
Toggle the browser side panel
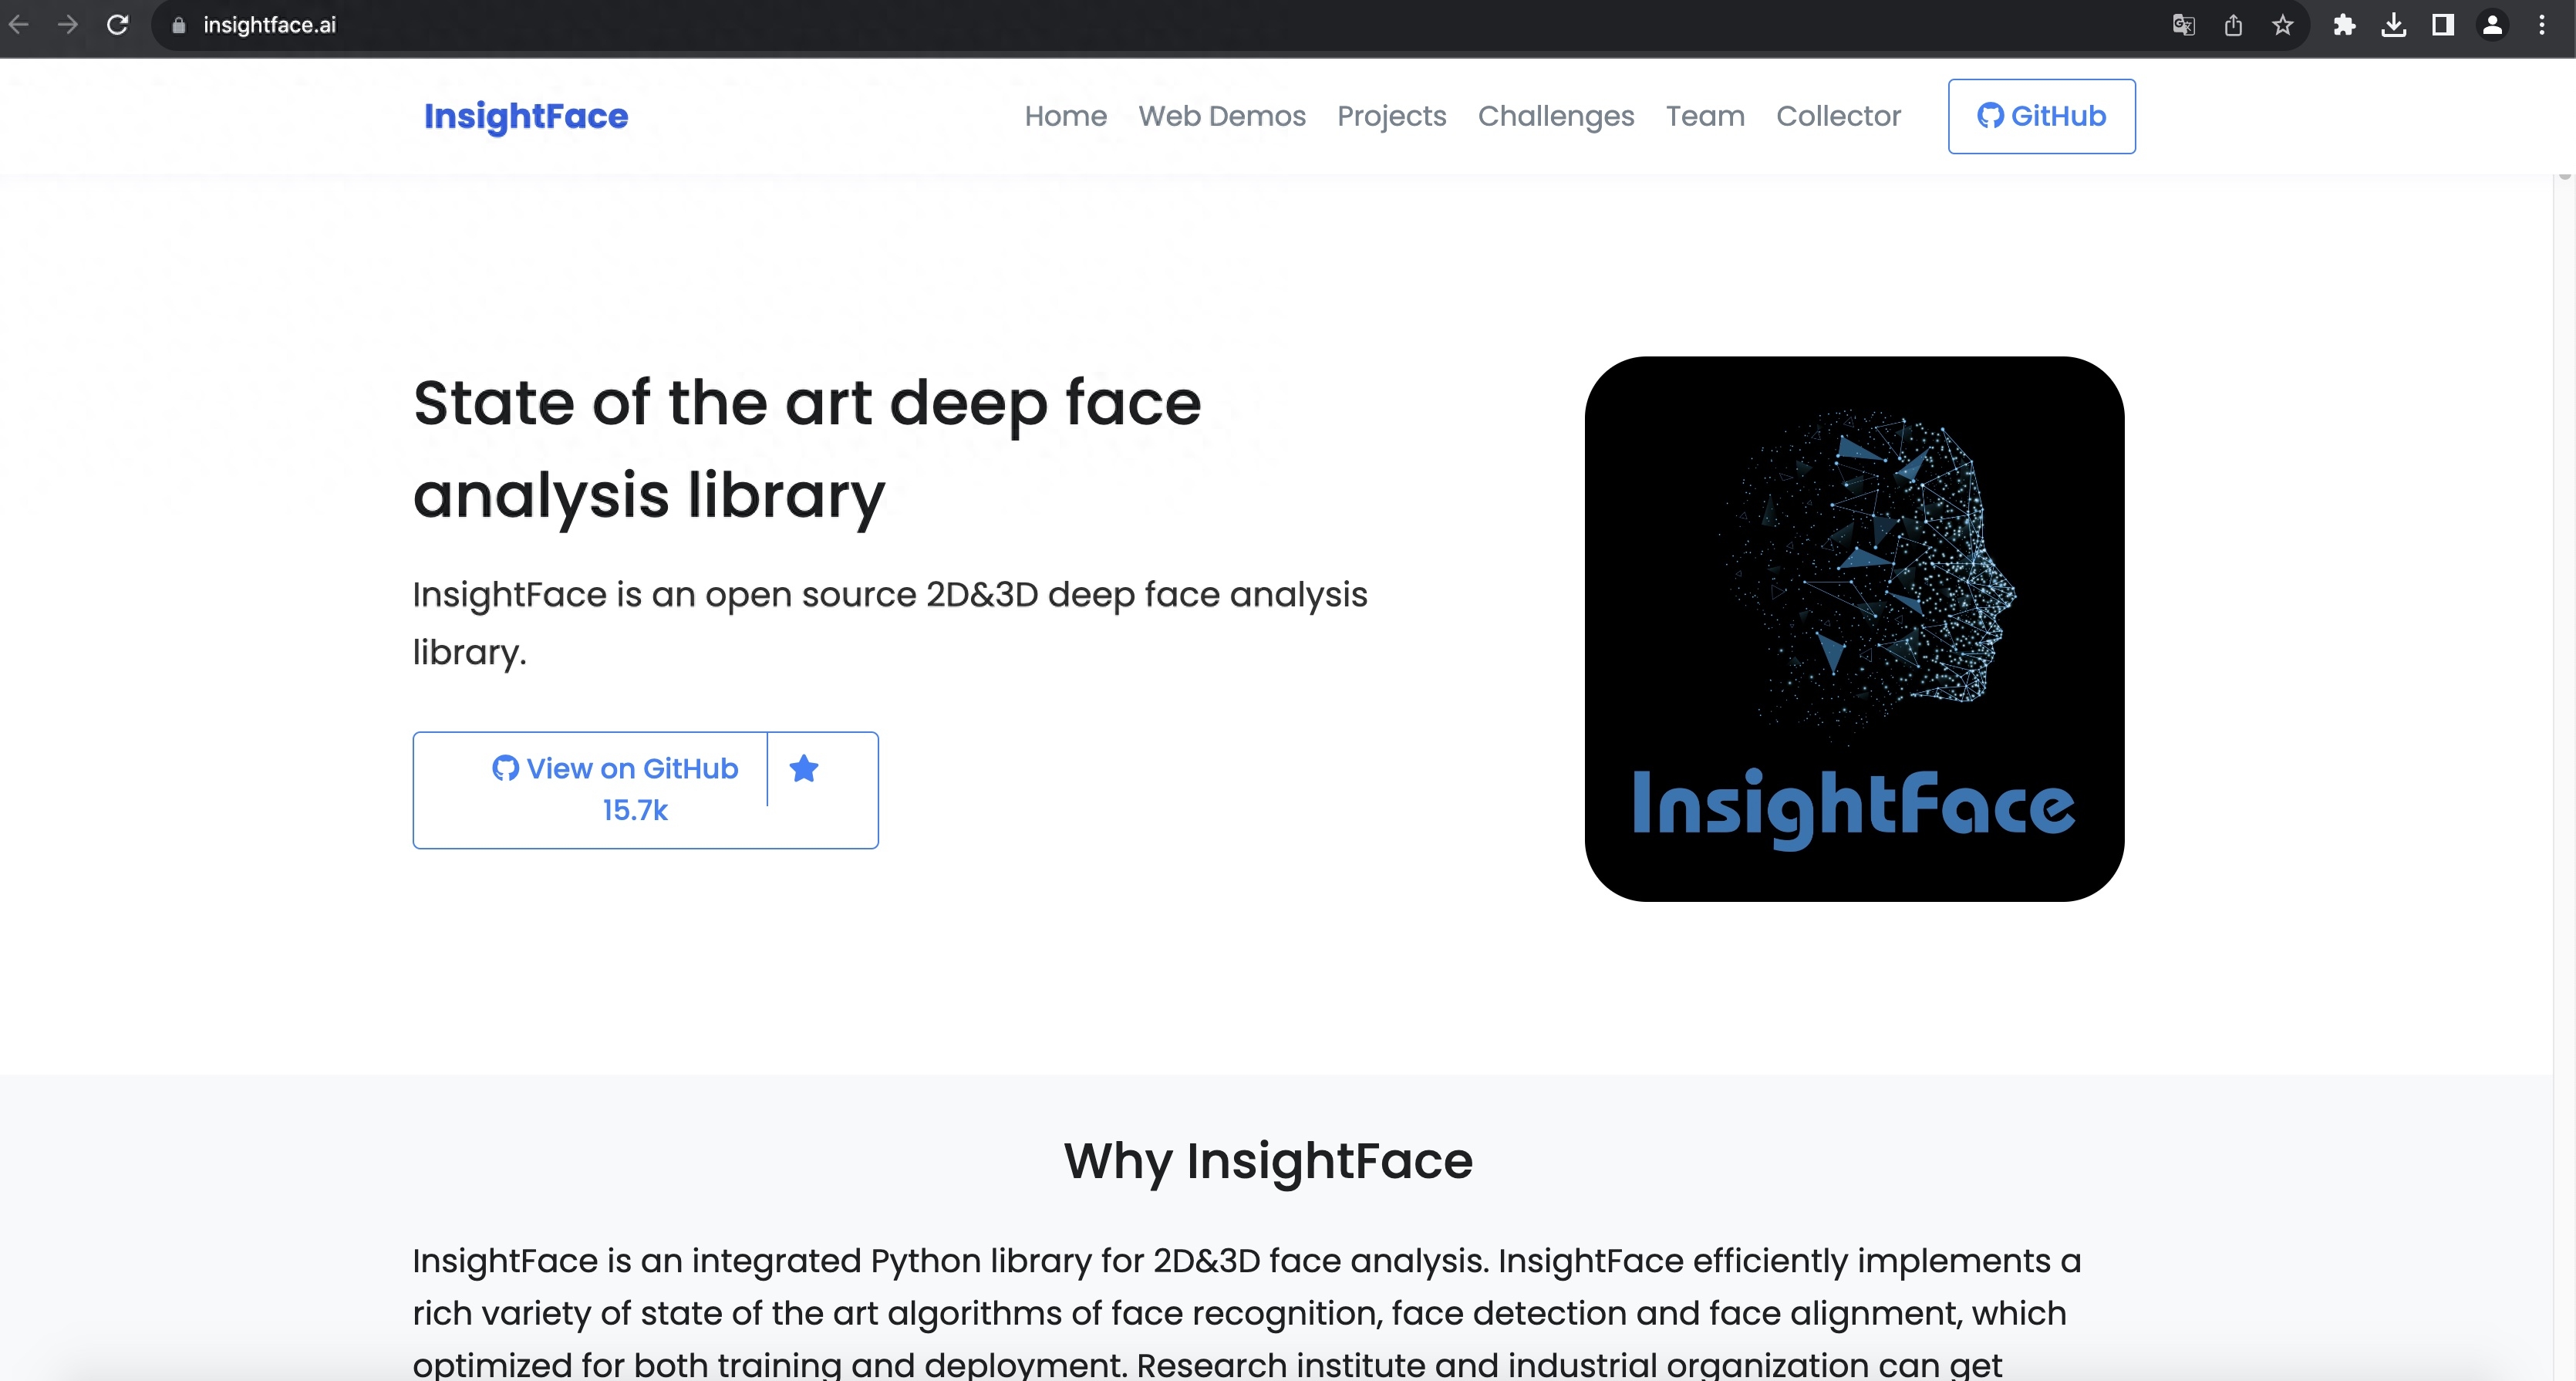pos(2443,25)
